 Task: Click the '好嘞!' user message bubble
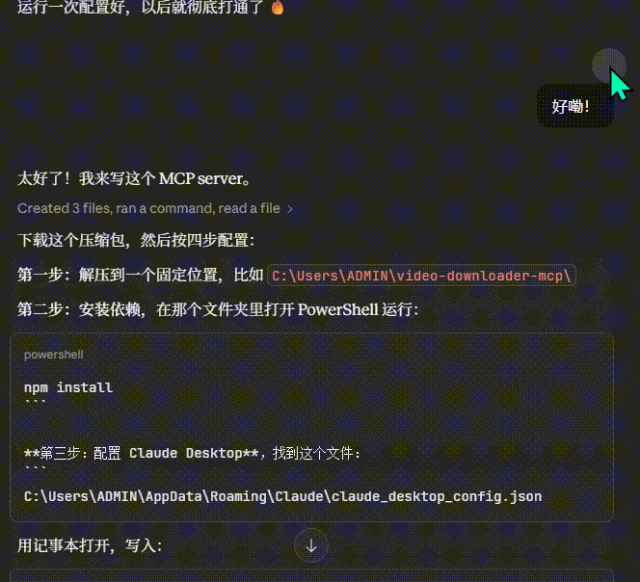pos(575,106)
